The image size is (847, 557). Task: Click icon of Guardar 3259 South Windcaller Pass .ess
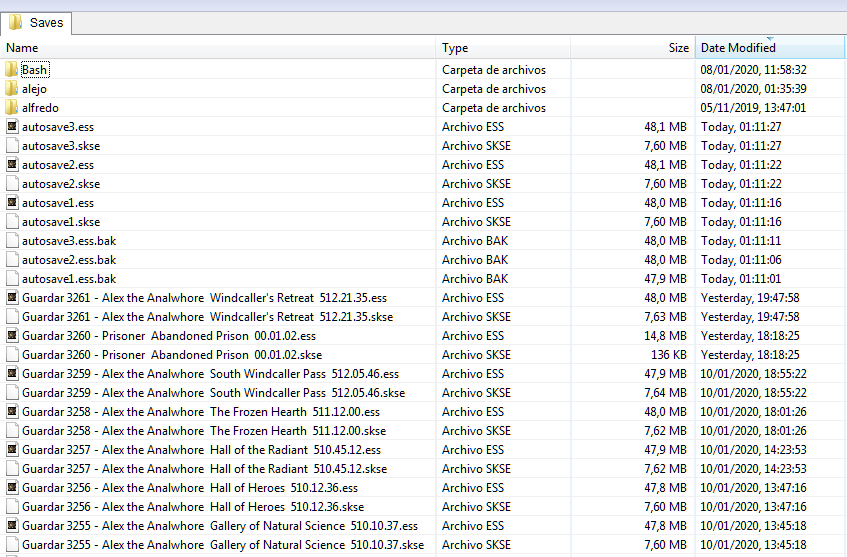12,374
